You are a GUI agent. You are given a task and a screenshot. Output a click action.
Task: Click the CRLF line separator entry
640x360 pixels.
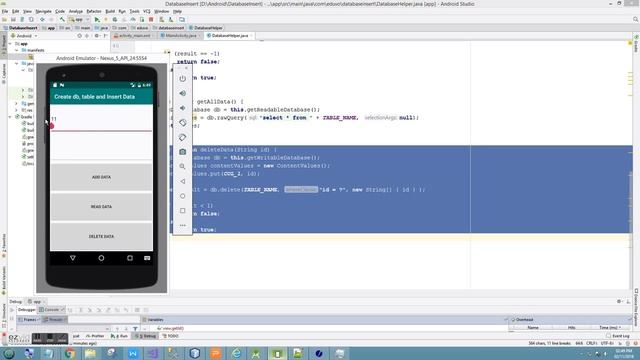(x=592, y=343)
